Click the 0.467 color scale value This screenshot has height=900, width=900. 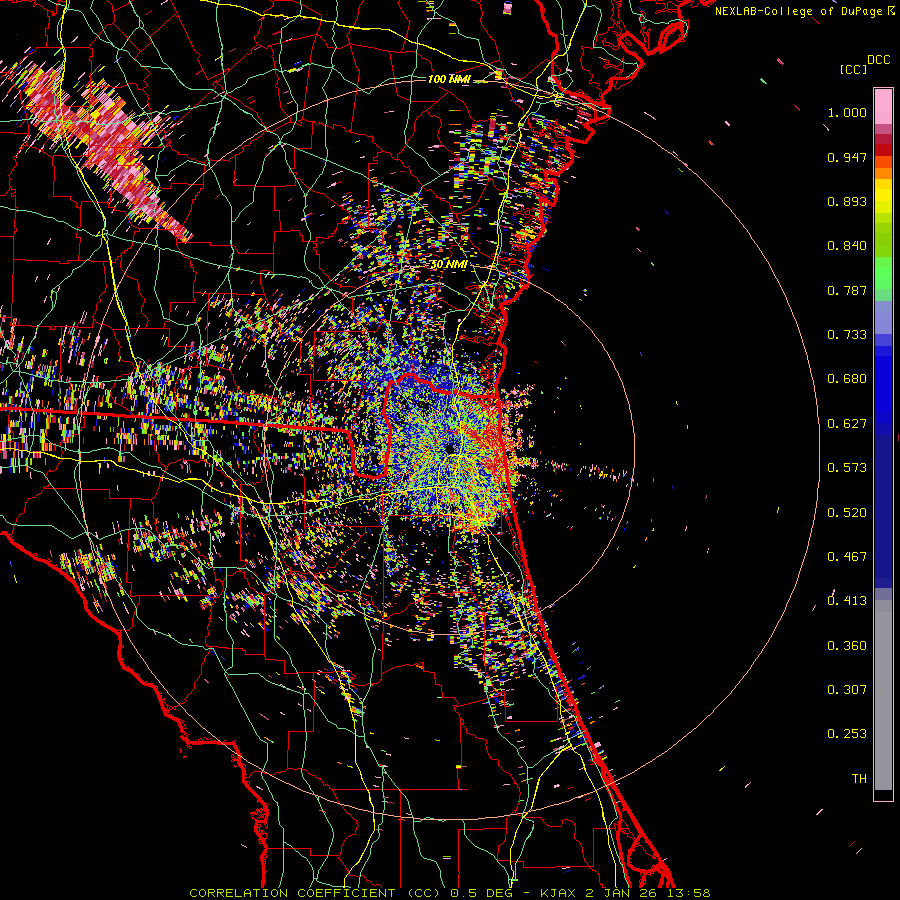[847, 557]
